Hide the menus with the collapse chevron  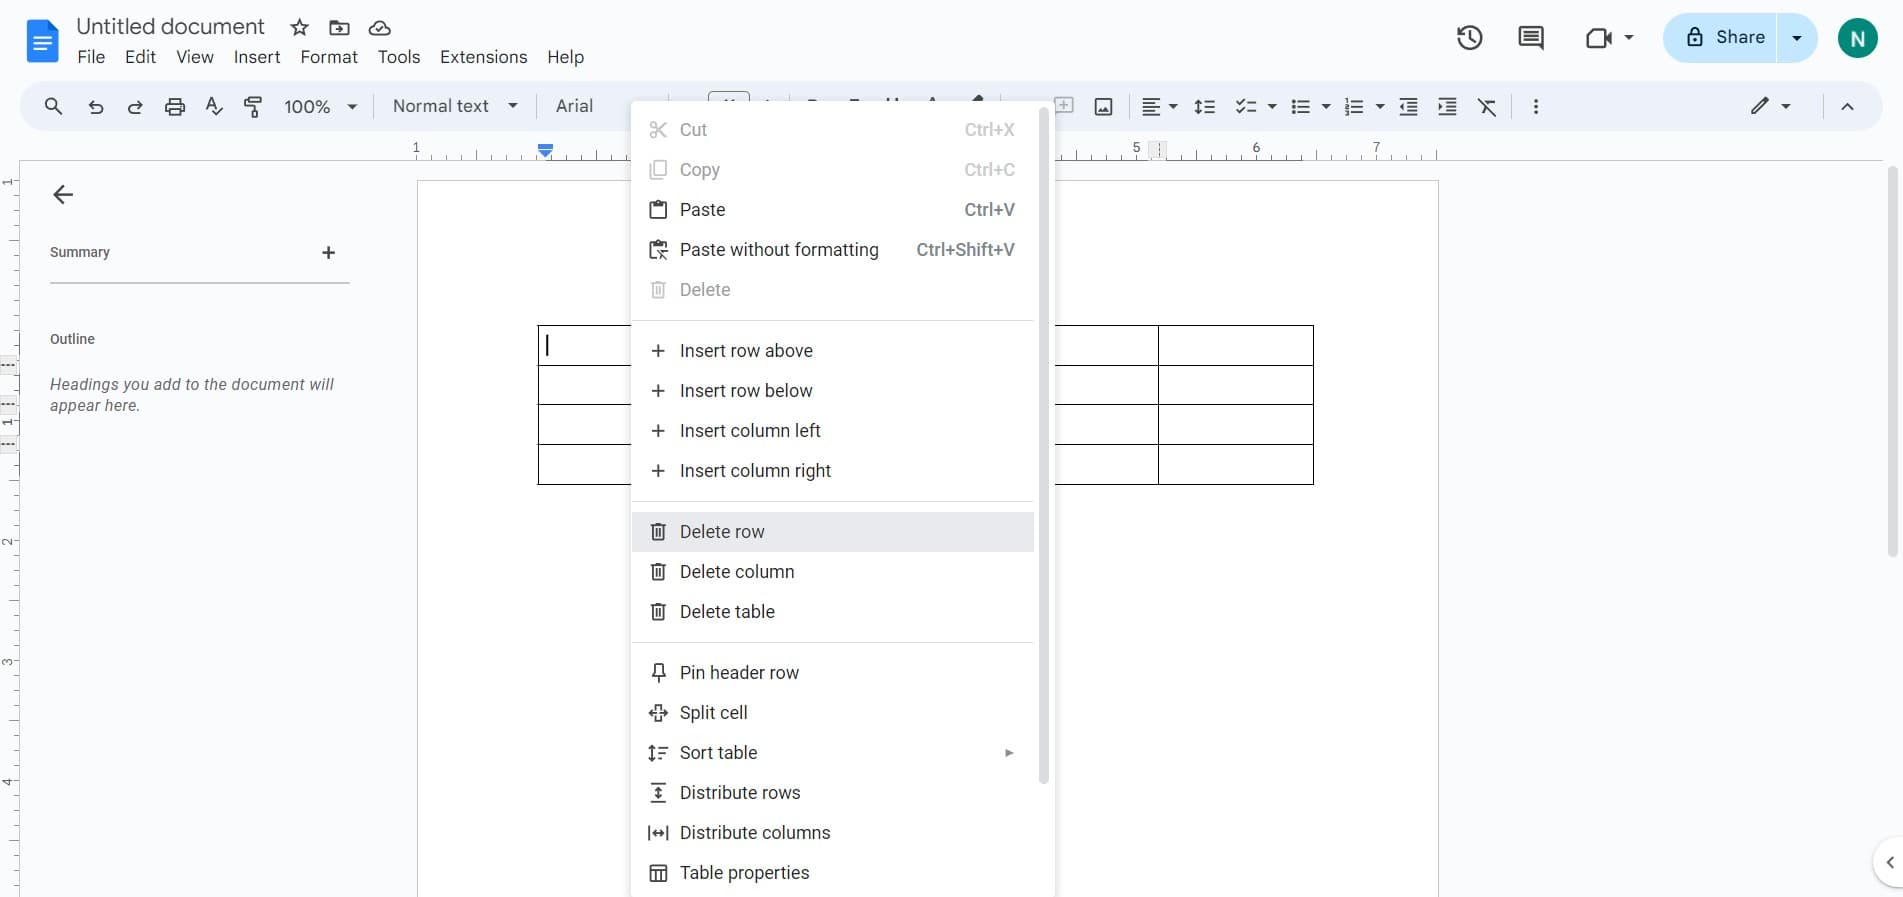coord(1847,107)
